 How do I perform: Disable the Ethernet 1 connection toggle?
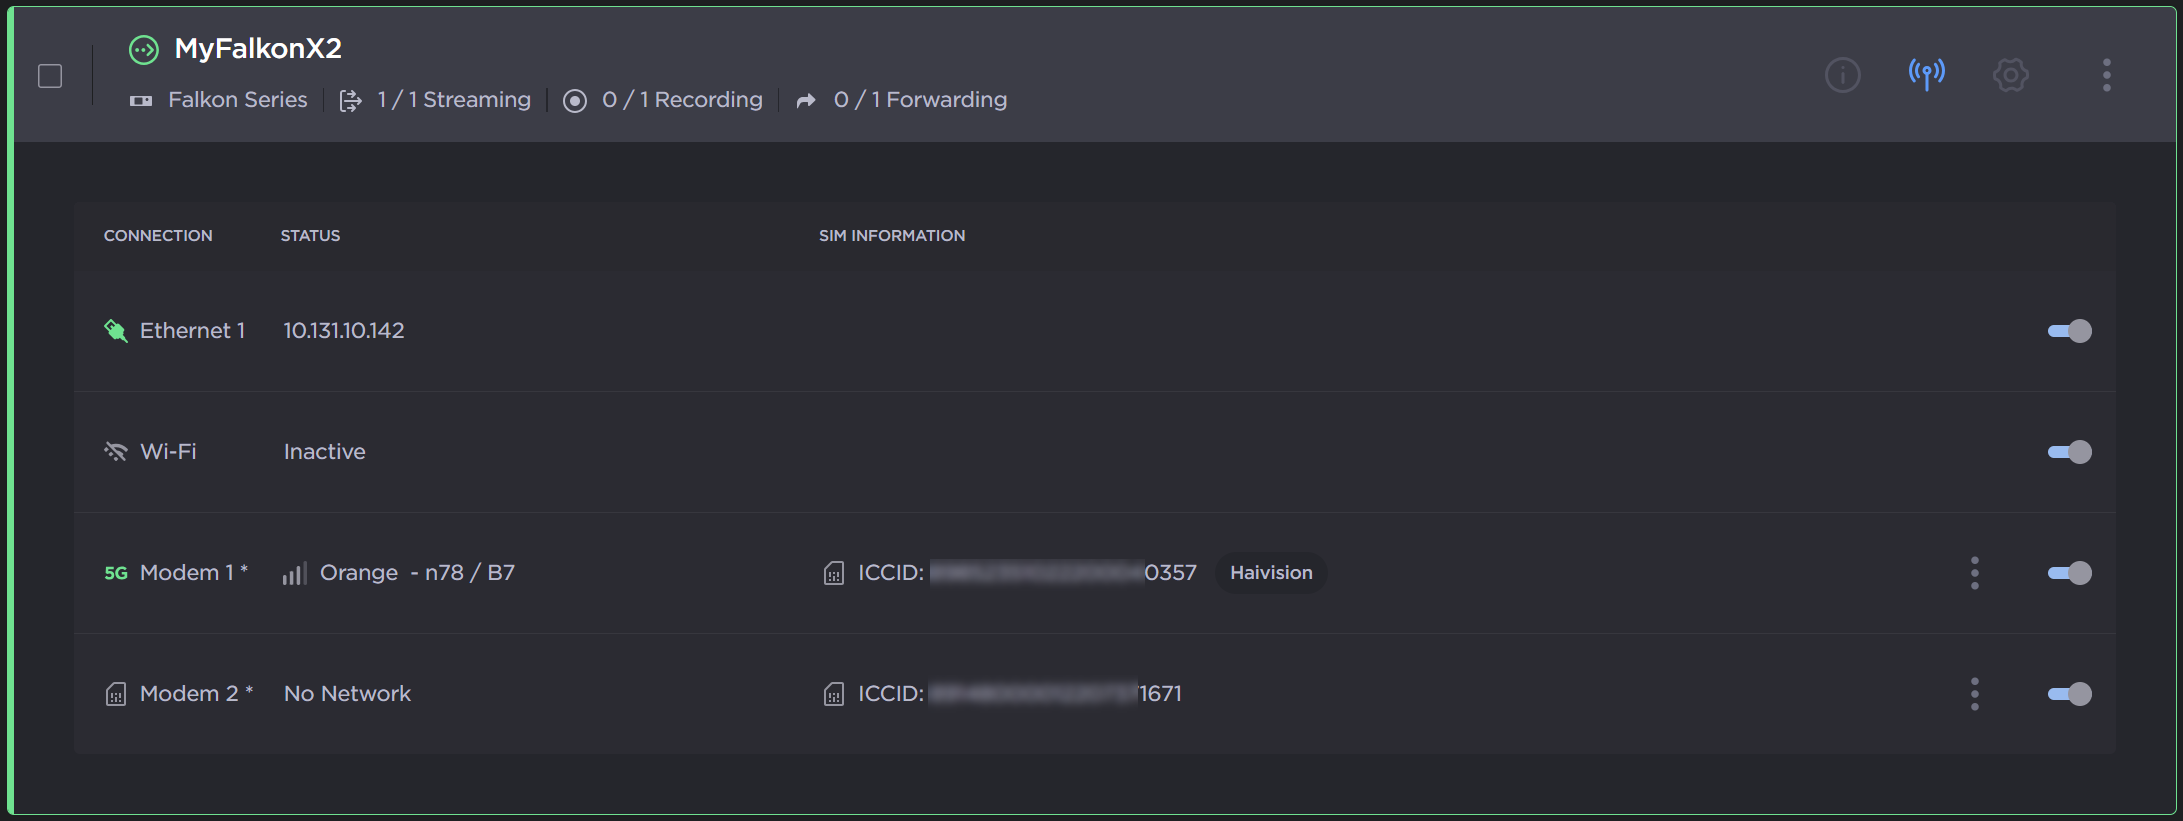[2069, 331]
